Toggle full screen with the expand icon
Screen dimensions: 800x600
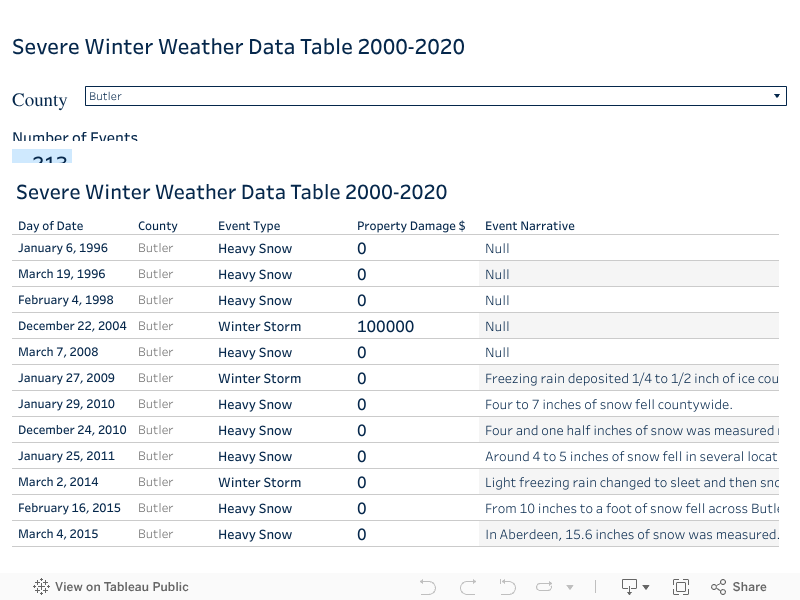(681, 586)
